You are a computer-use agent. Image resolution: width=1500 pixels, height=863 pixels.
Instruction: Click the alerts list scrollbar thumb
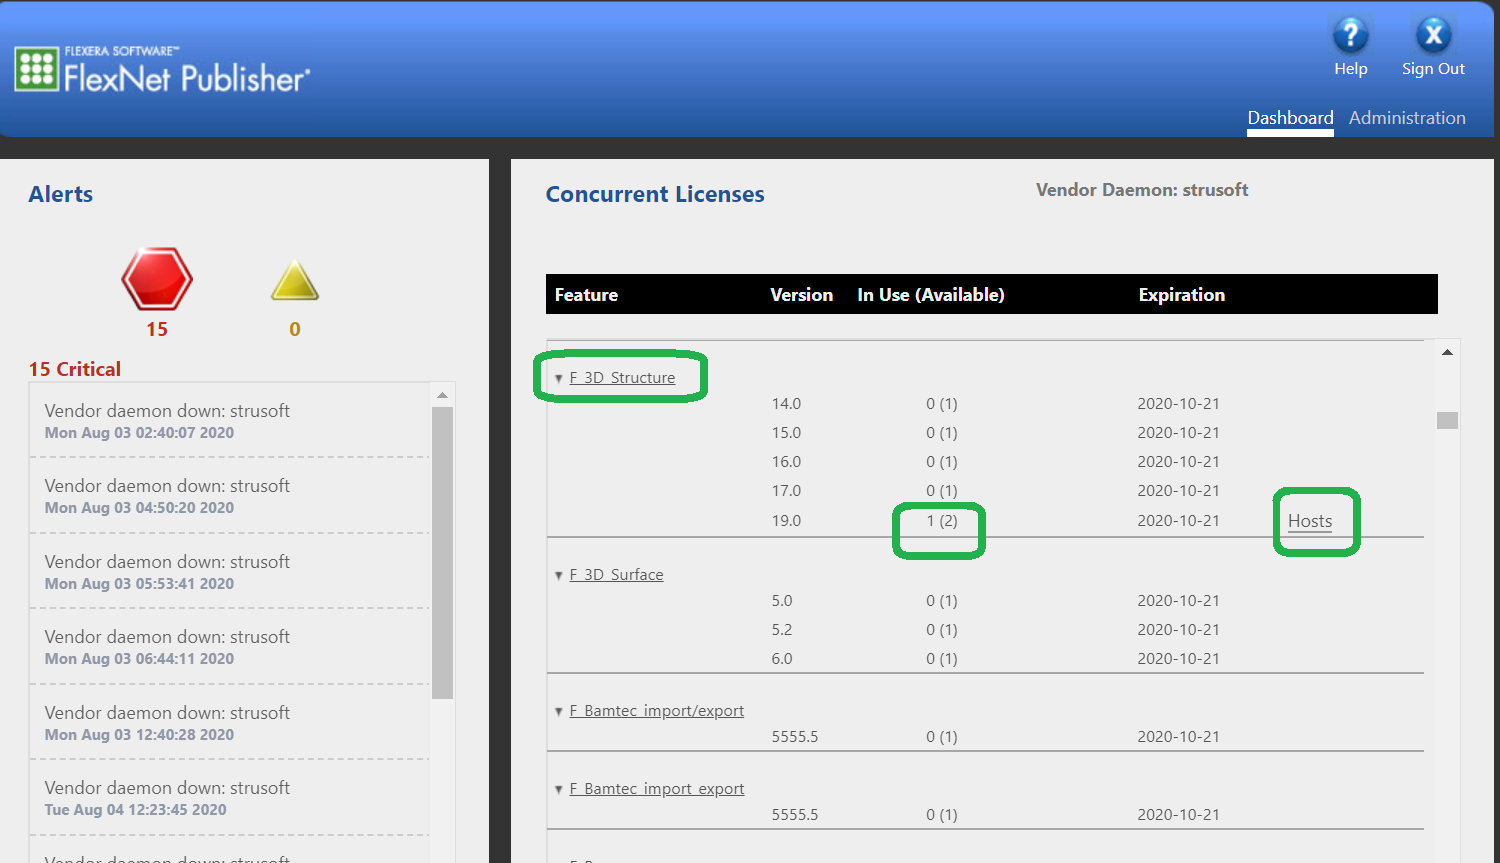coord(442,552)
